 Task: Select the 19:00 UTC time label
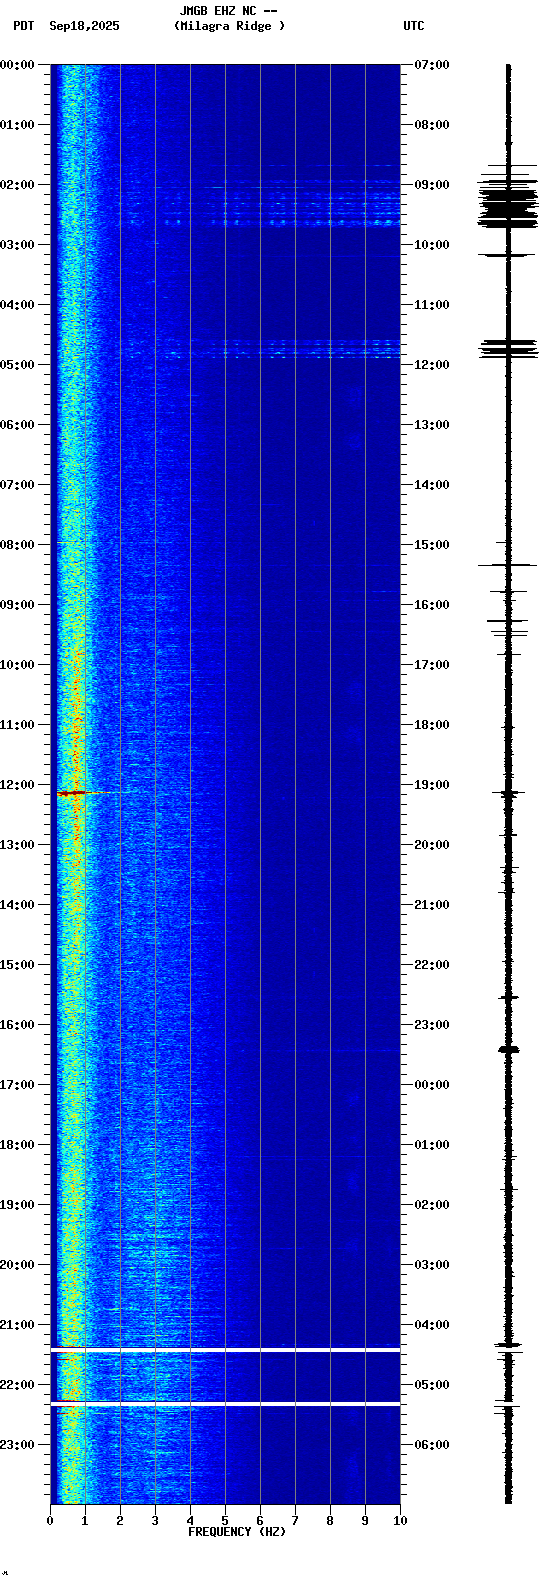(432, 785)
